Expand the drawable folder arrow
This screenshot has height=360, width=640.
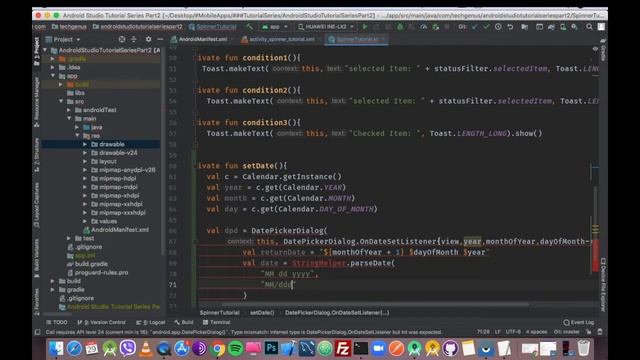pyautogui.click(x=85, y=144)
